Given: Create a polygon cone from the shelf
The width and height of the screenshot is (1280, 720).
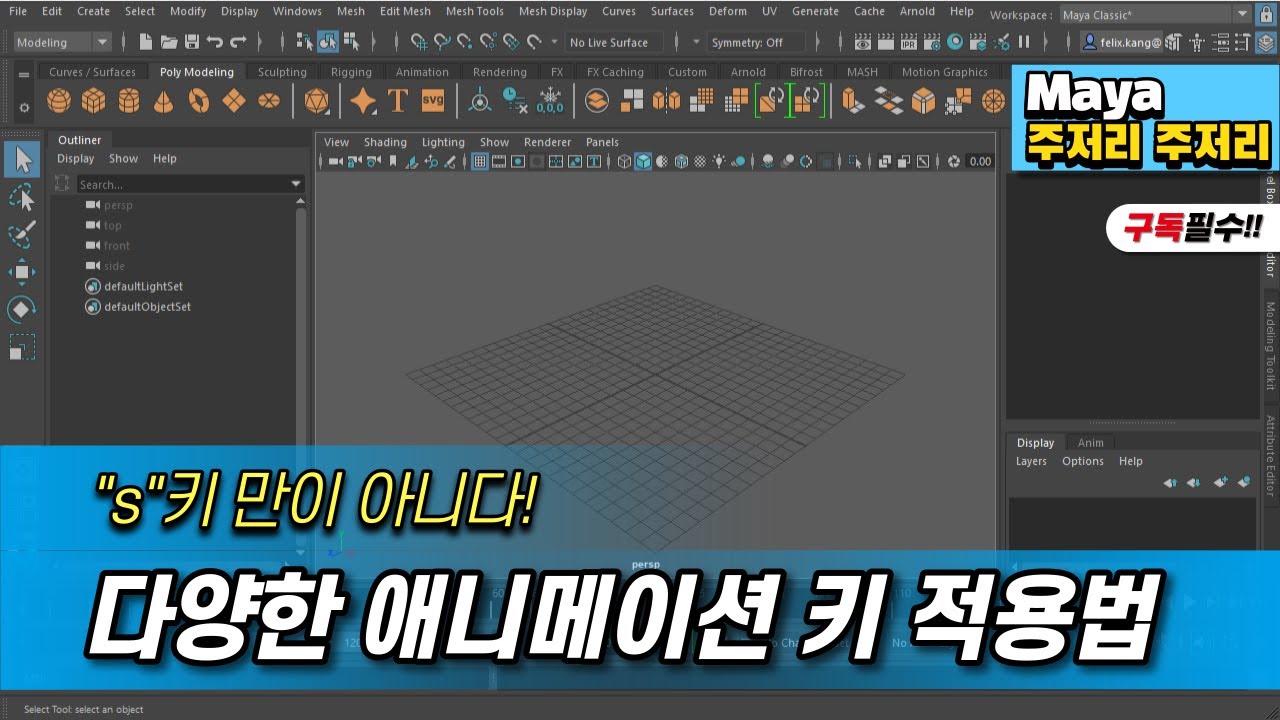Looking at the screenshot, I should click(x=164, y=101).
